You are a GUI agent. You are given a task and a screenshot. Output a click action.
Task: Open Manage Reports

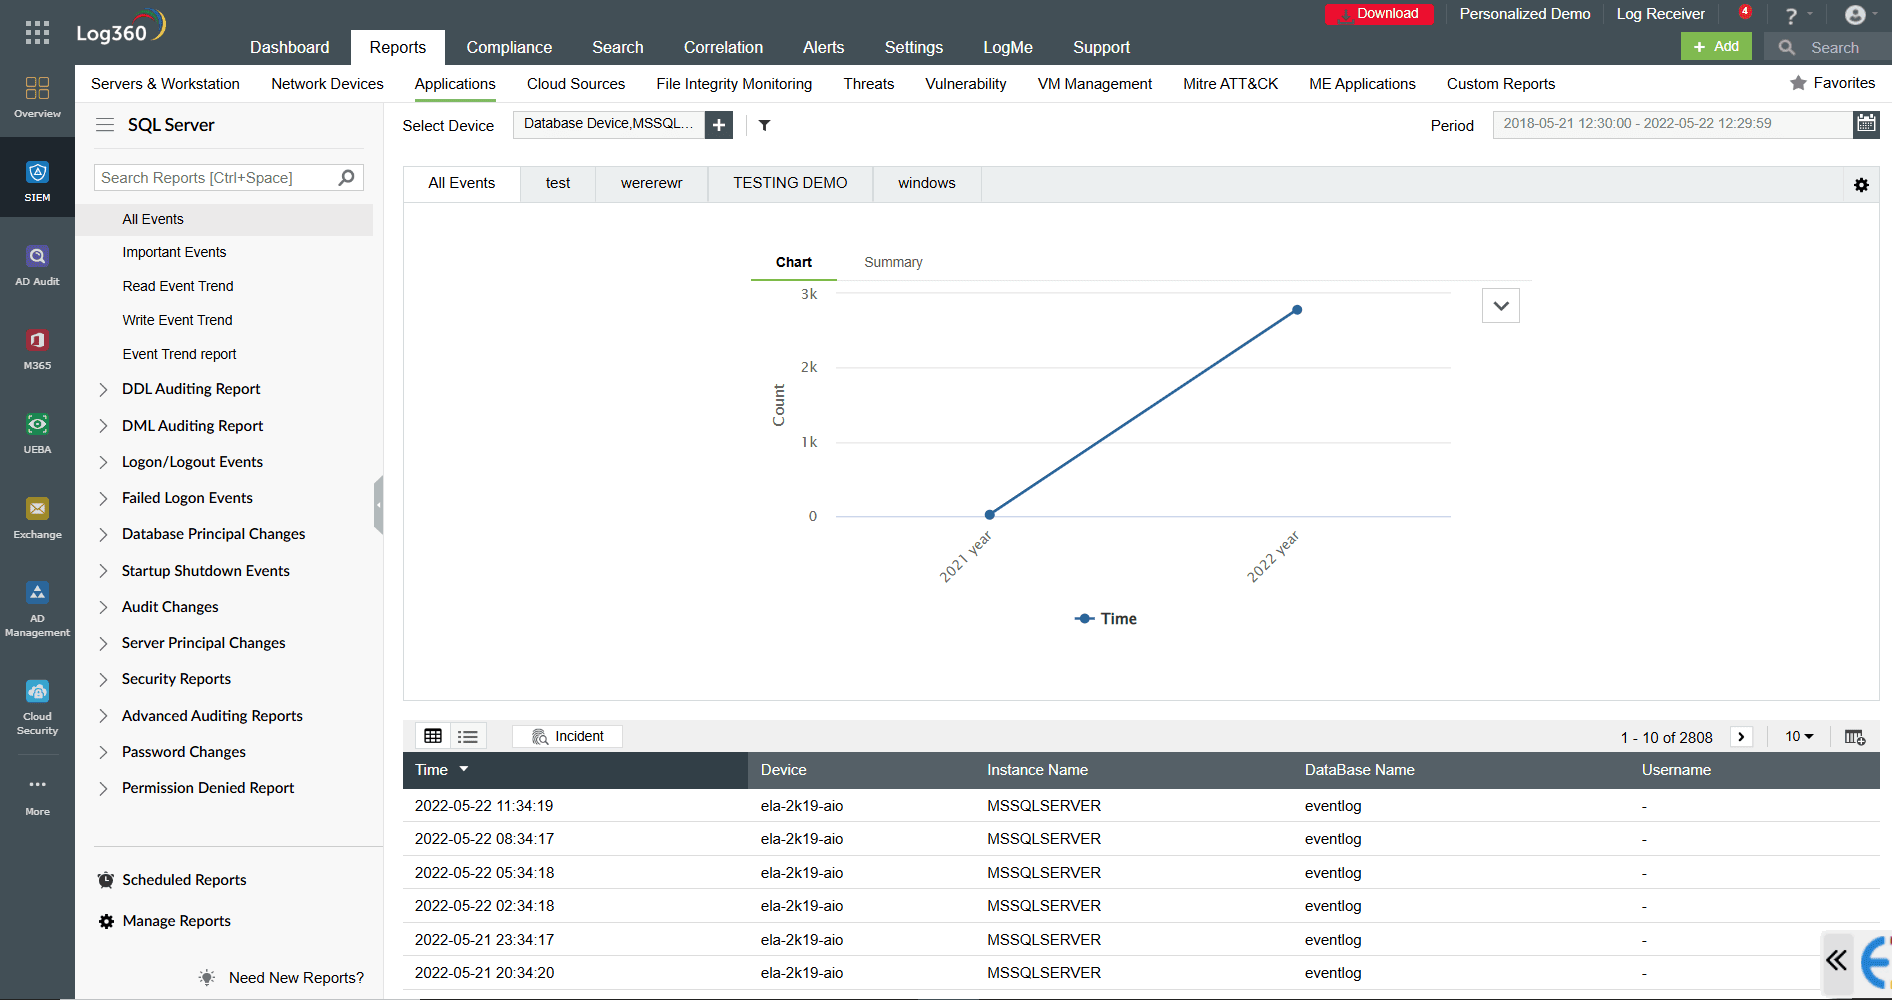[176, 921]
